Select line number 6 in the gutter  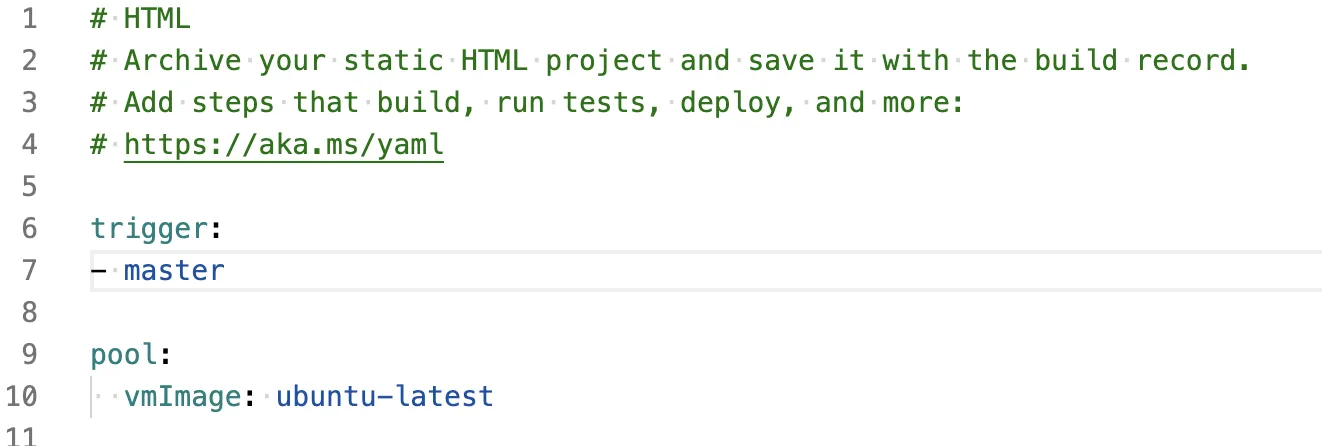[x=28, y=229]
